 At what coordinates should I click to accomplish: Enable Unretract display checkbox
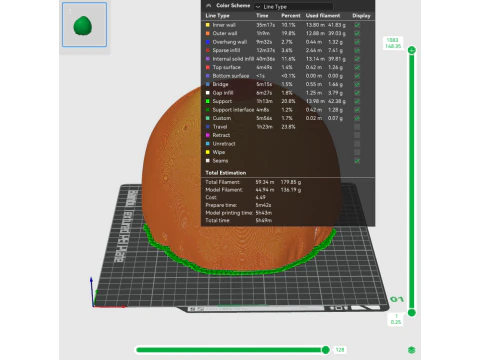[x=357, y=144]
